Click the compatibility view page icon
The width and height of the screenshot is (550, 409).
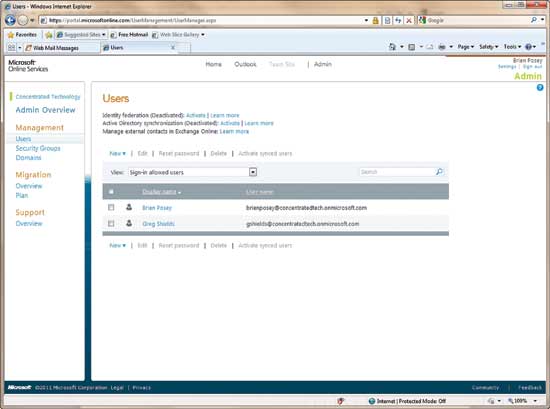click(387, 20)
